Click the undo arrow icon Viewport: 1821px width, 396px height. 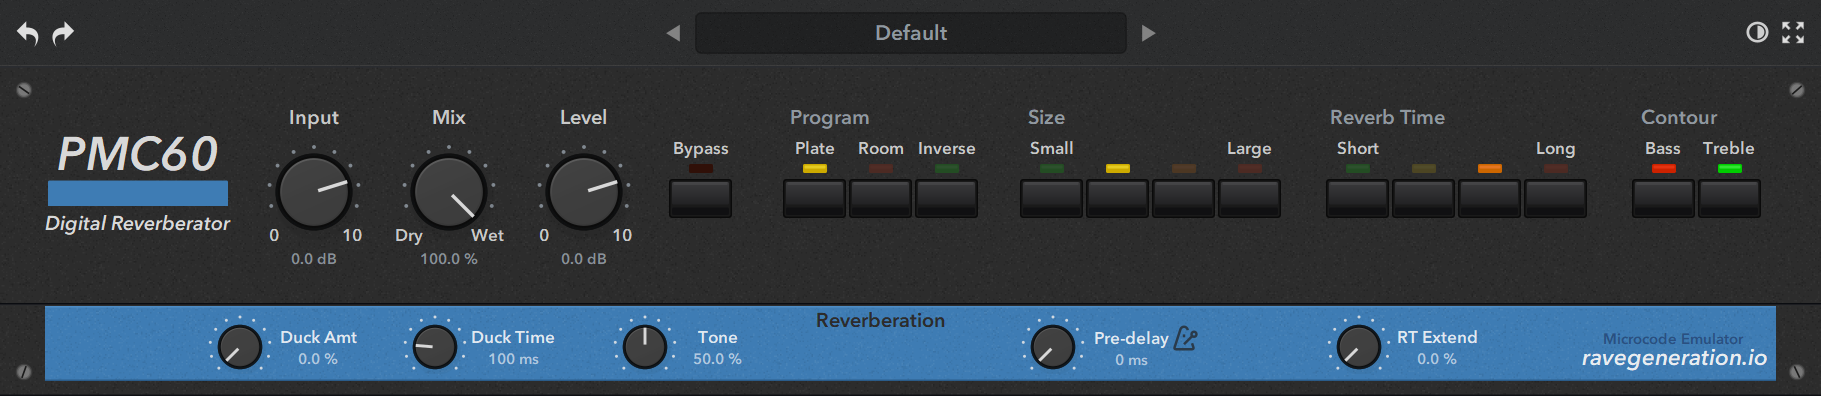[x=28, y=33]
